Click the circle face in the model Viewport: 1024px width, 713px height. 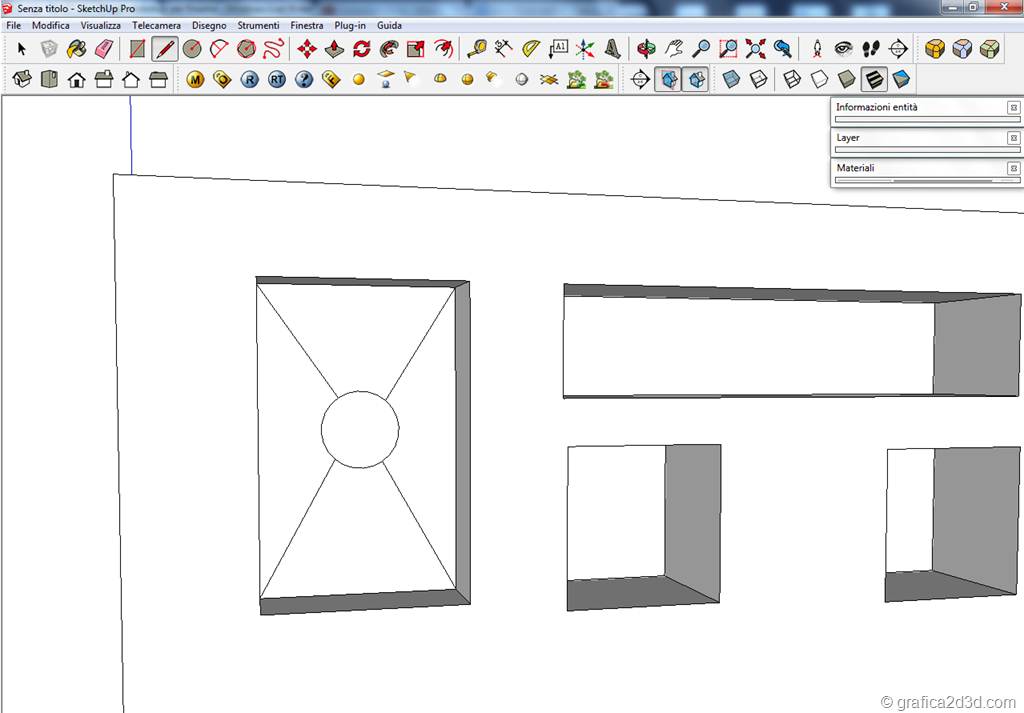click(x=360, y=429)
